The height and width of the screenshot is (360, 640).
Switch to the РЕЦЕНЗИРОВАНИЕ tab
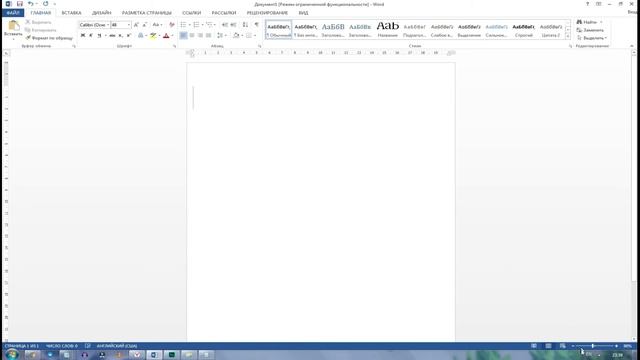(x=267, y=13)
